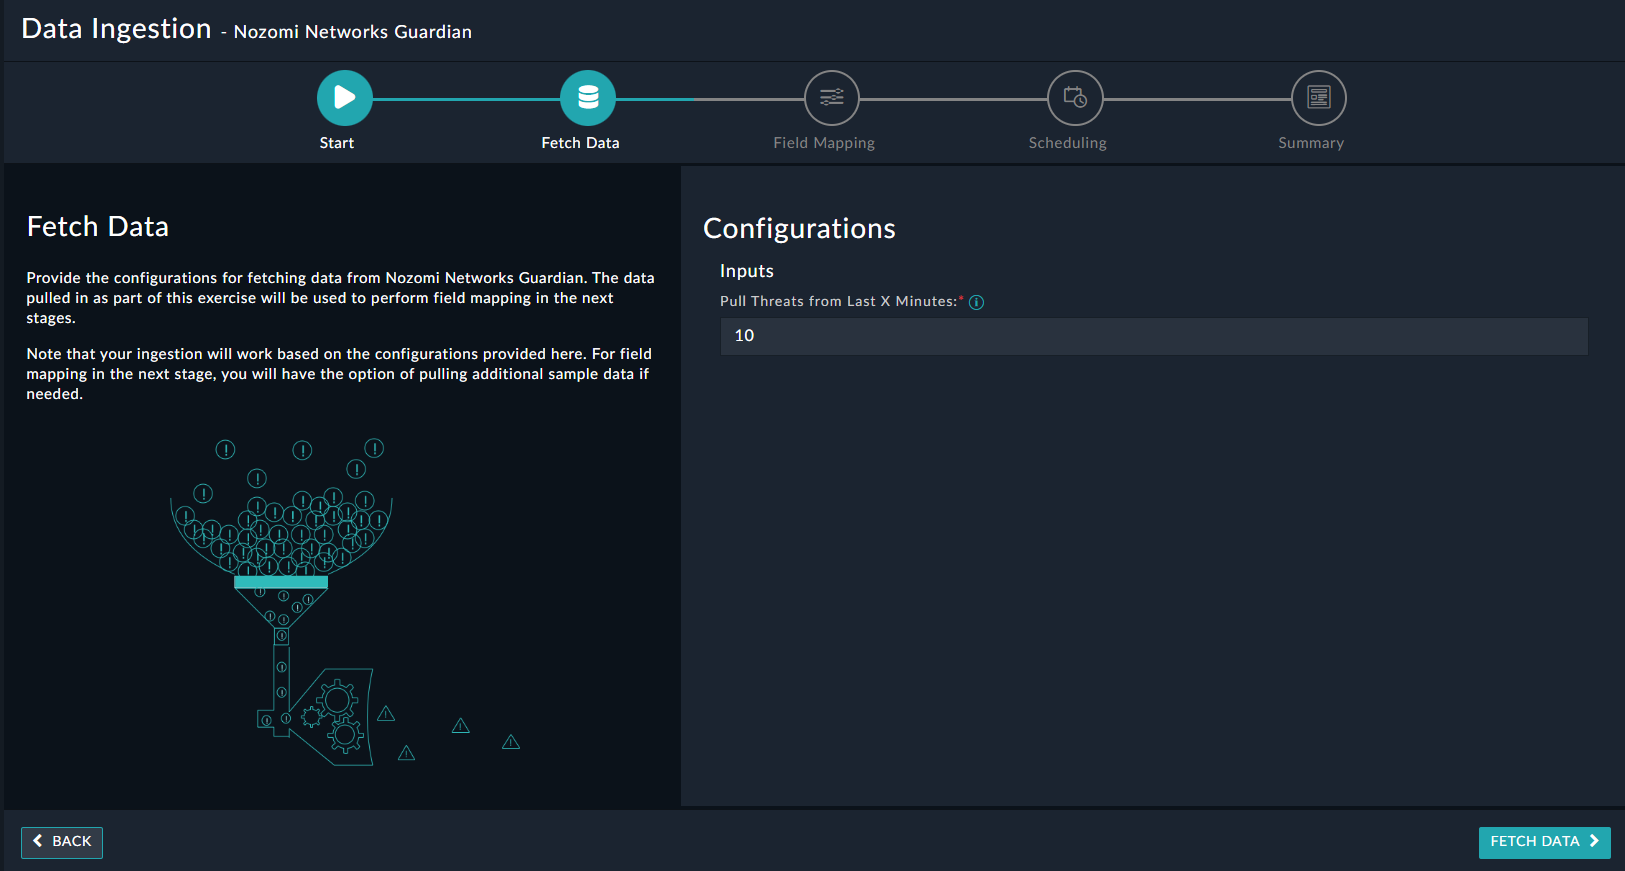1625x871 pixels.
Task: Click the "Start" step label
Action: [x=337, y=143]
